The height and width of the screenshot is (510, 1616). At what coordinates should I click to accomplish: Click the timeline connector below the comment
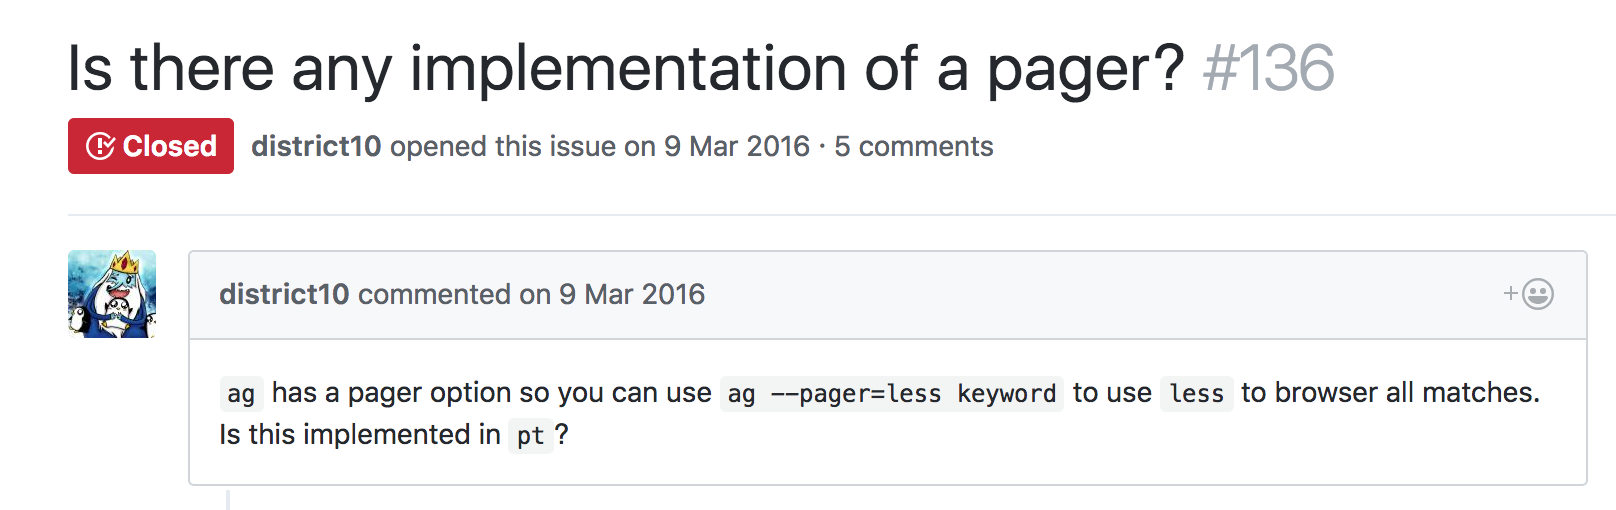pyautogui.click(x=228, y=499)
